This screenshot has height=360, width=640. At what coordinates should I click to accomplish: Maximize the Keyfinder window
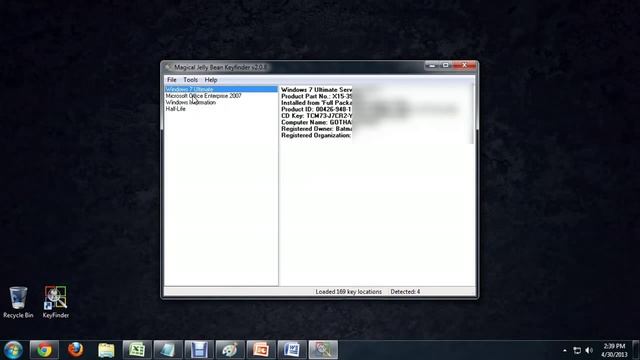pos(445,65)
